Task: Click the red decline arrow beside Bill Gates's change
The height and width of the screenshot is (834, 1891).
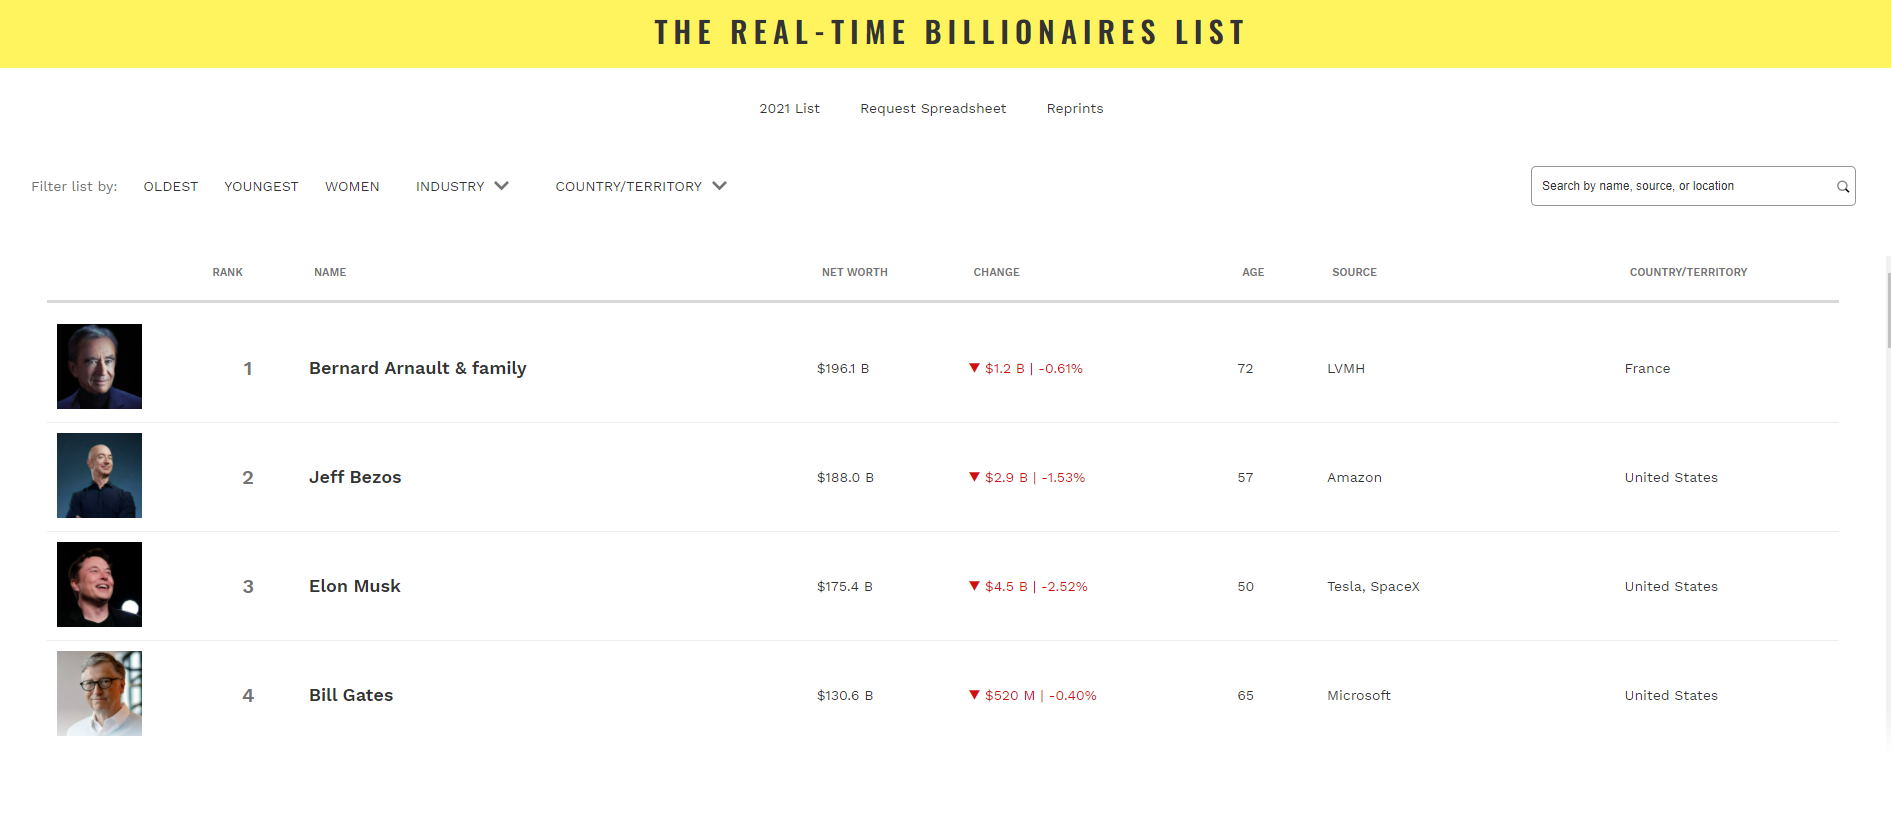Action: 976,695
